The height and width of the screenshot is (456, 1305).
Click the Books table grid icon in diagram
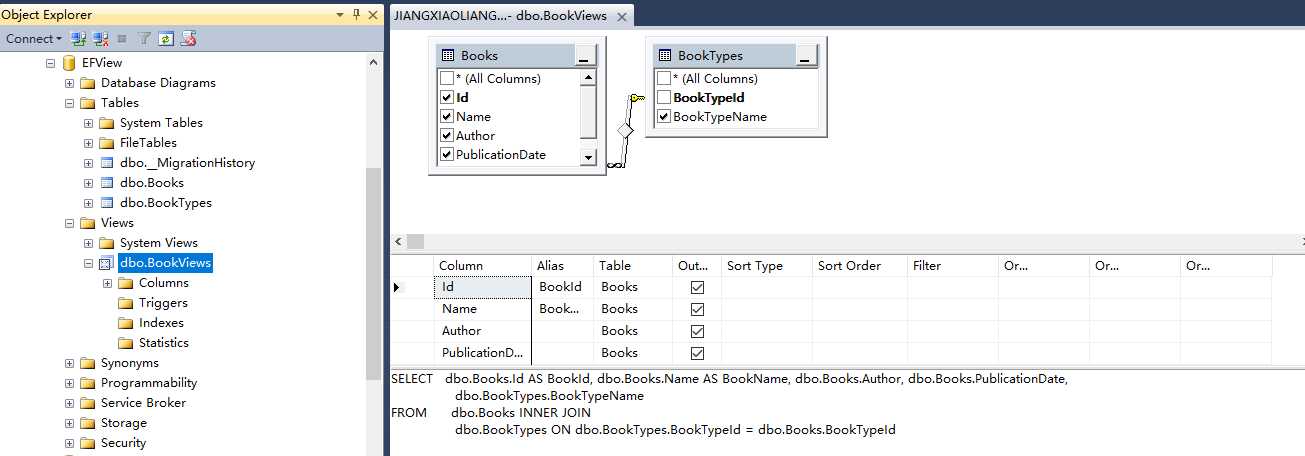tap(447, 55)
